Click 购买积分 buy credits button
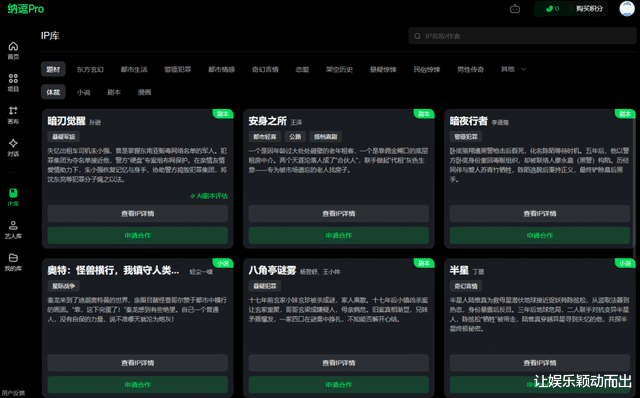Screen dimensions: 640x398 coord(589,9)
